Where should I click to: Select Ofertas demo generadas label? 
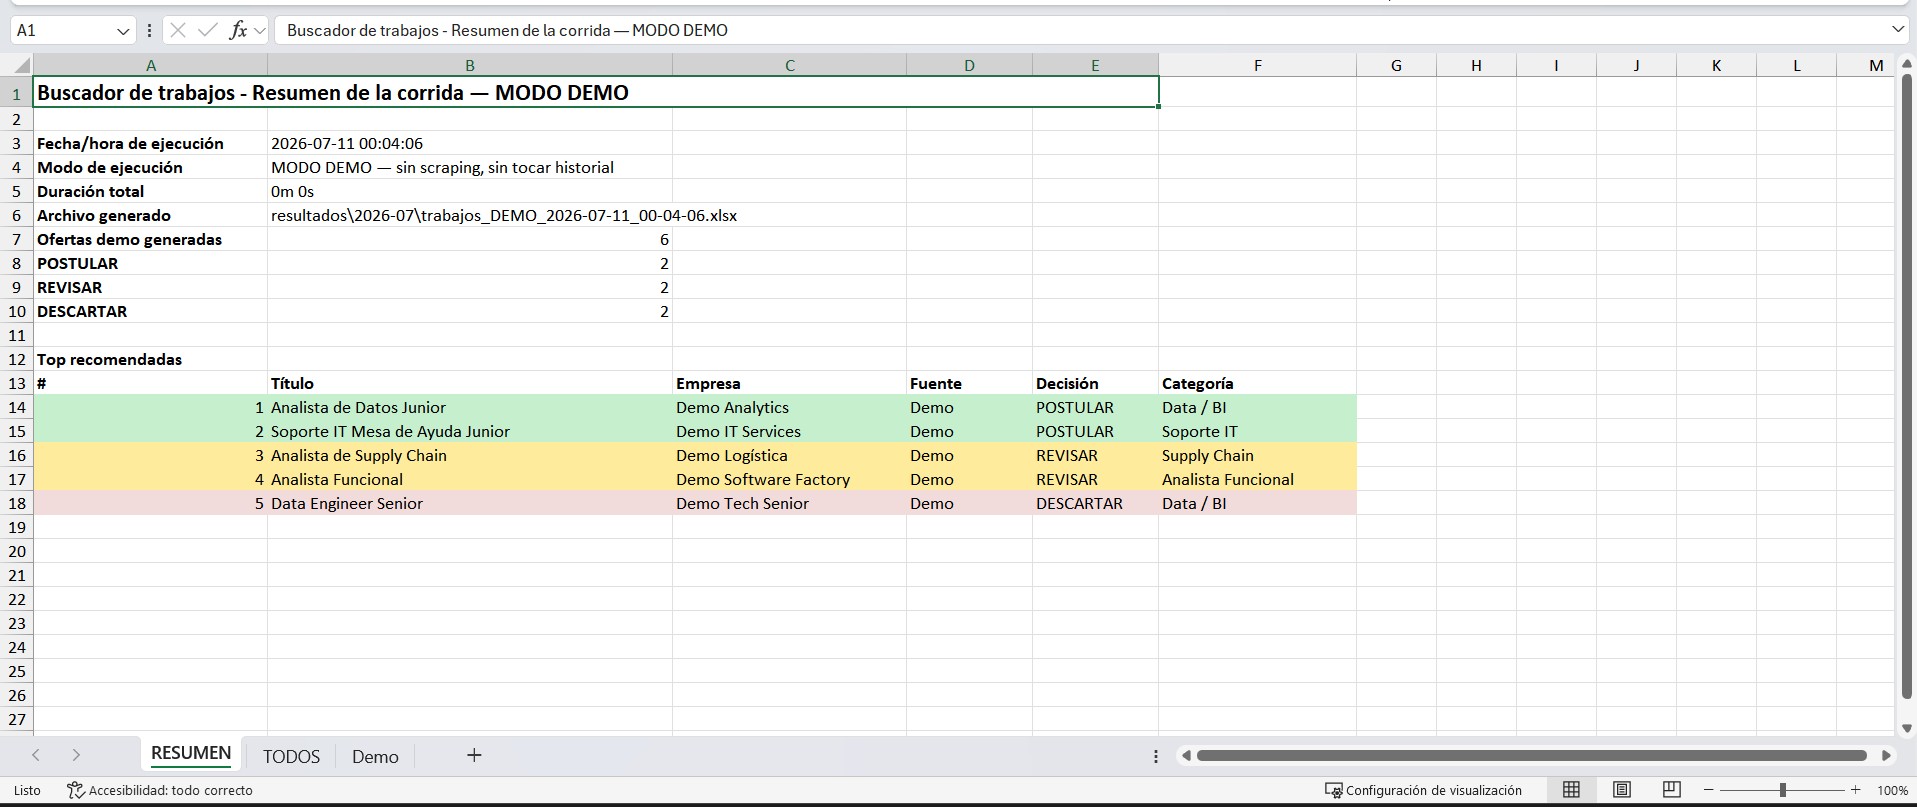coord(151,239)
